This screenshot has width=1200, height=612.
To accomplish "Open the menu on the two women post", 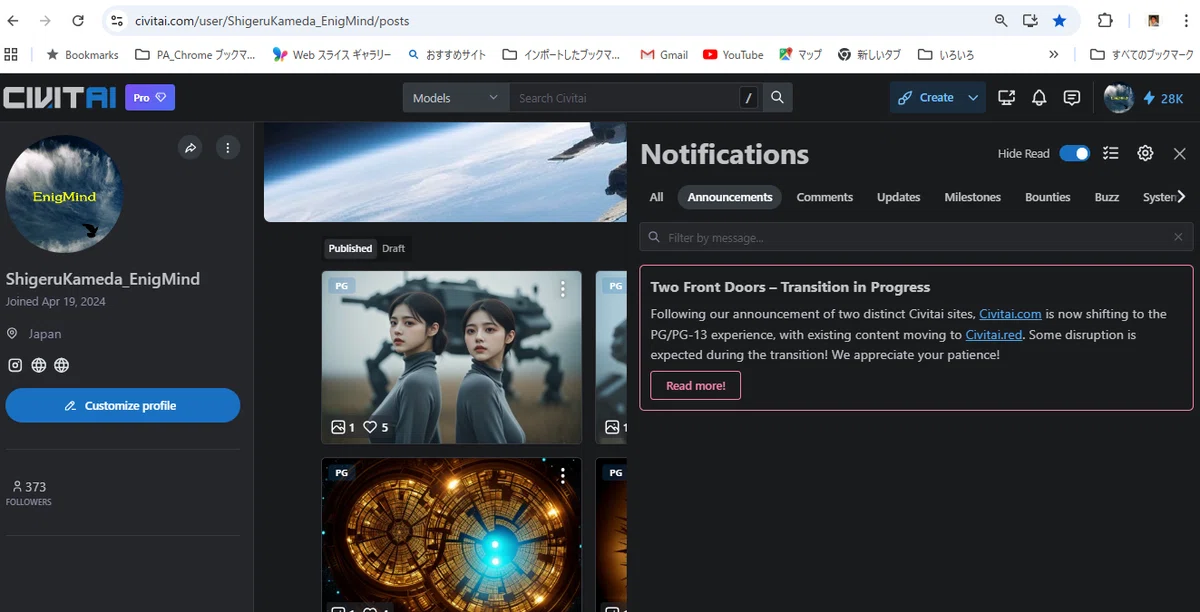I will (563, 289).
